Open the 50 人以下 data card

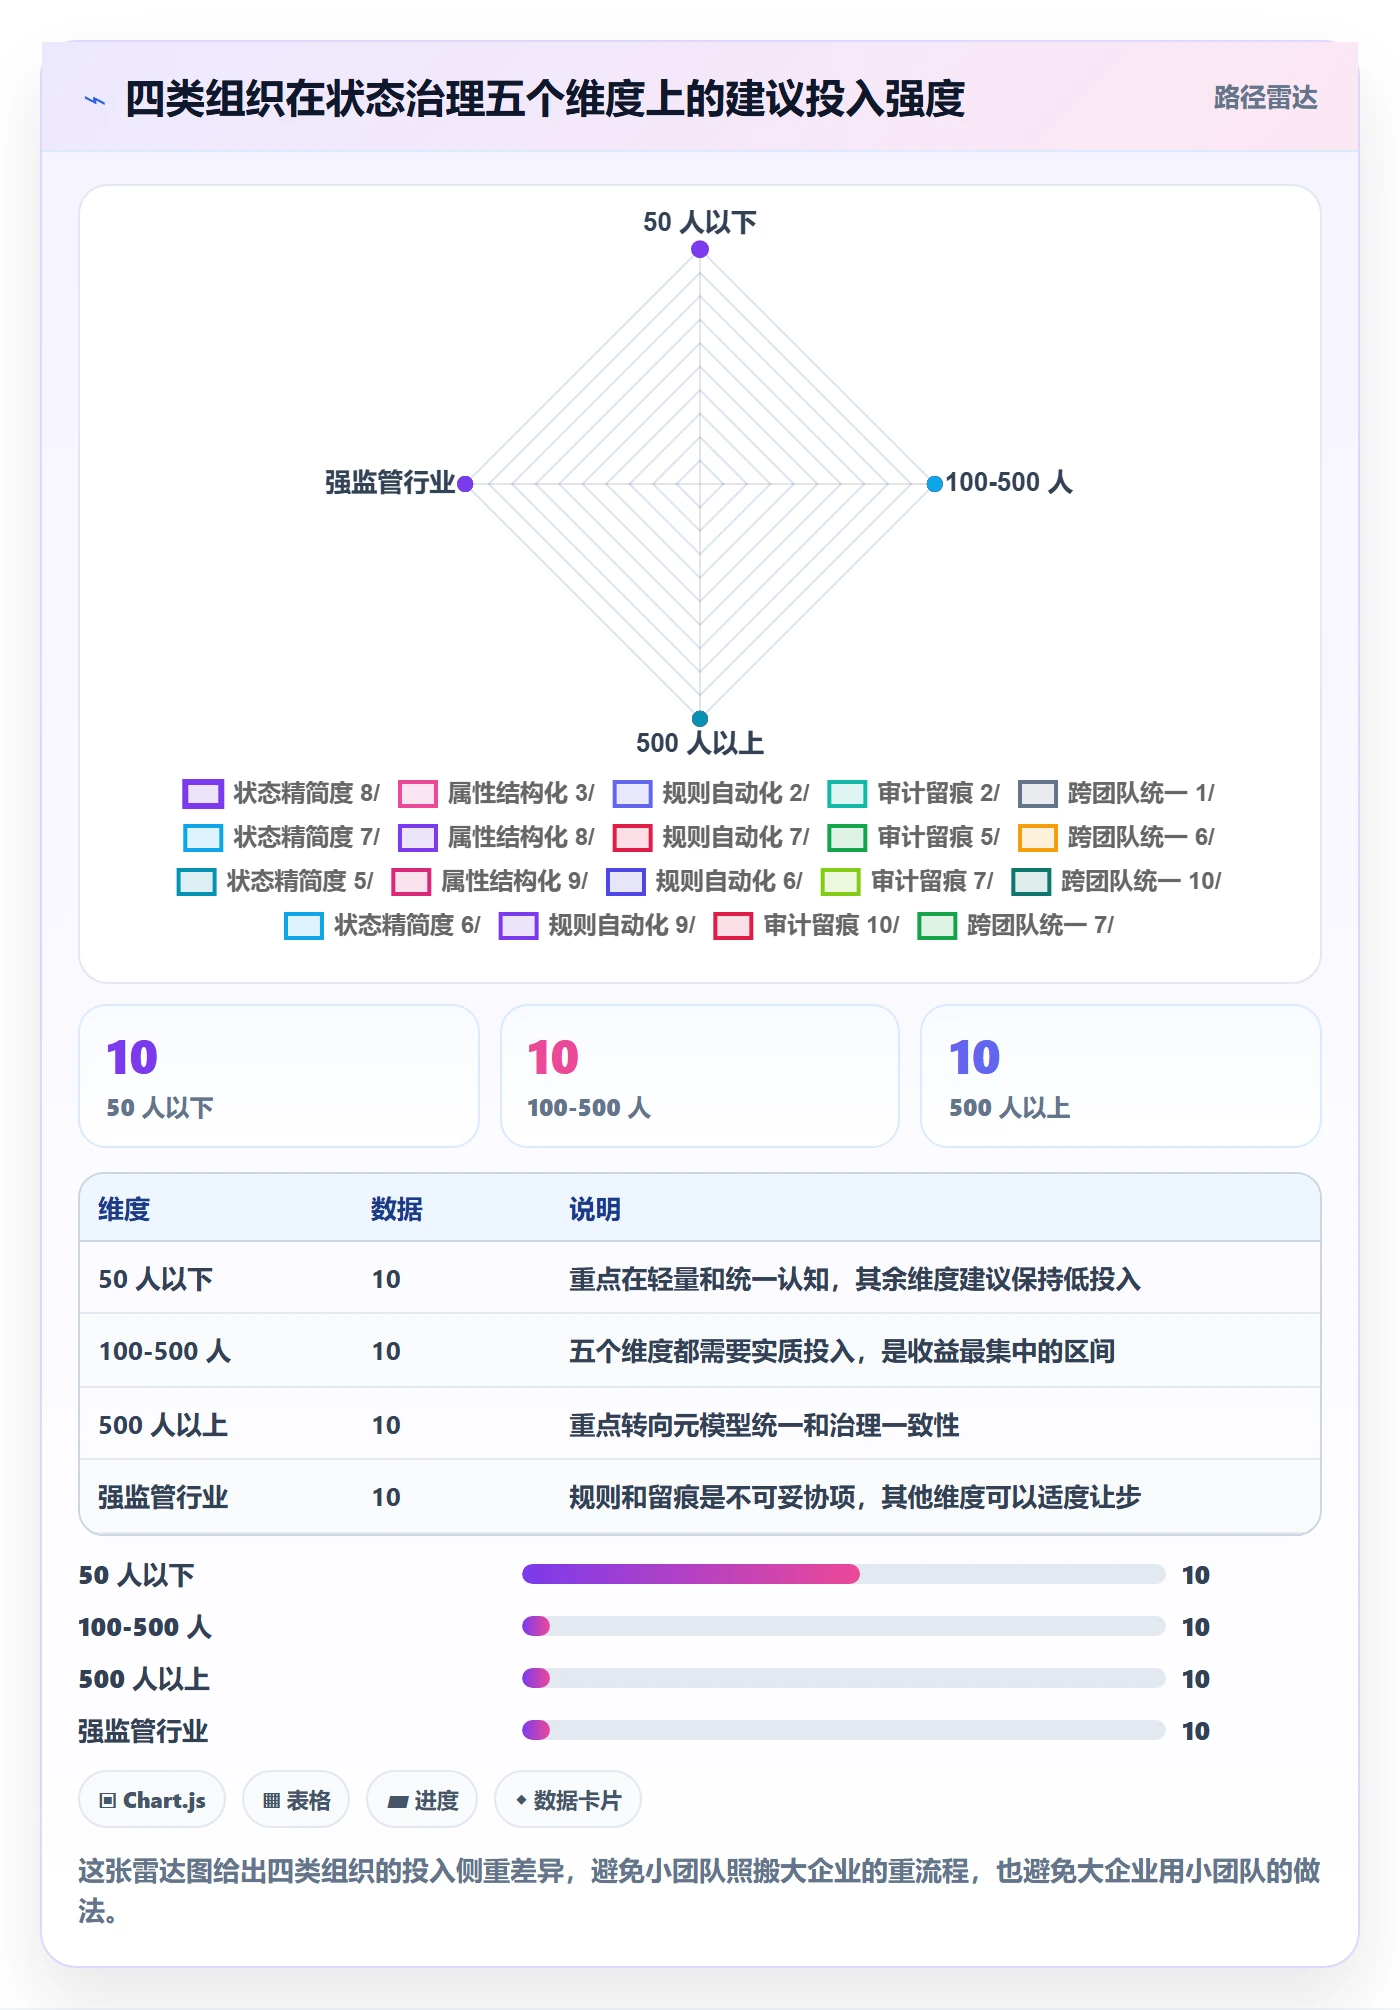(x=279, y=1077)
